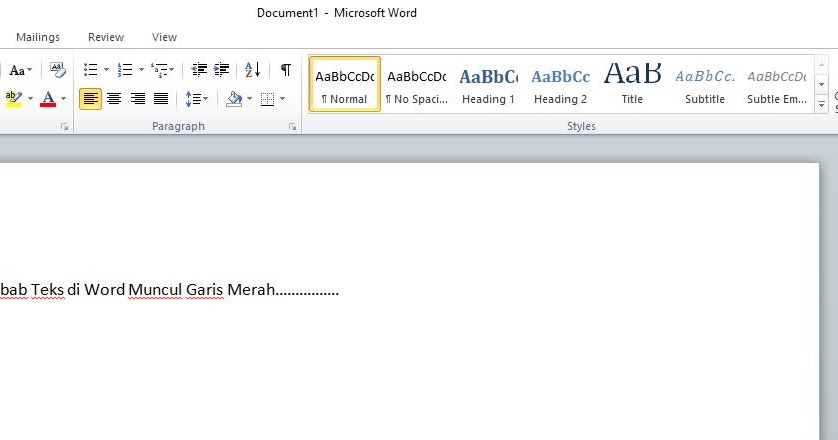
Task: Click the Sort A-Z icon
Action: 252,70
